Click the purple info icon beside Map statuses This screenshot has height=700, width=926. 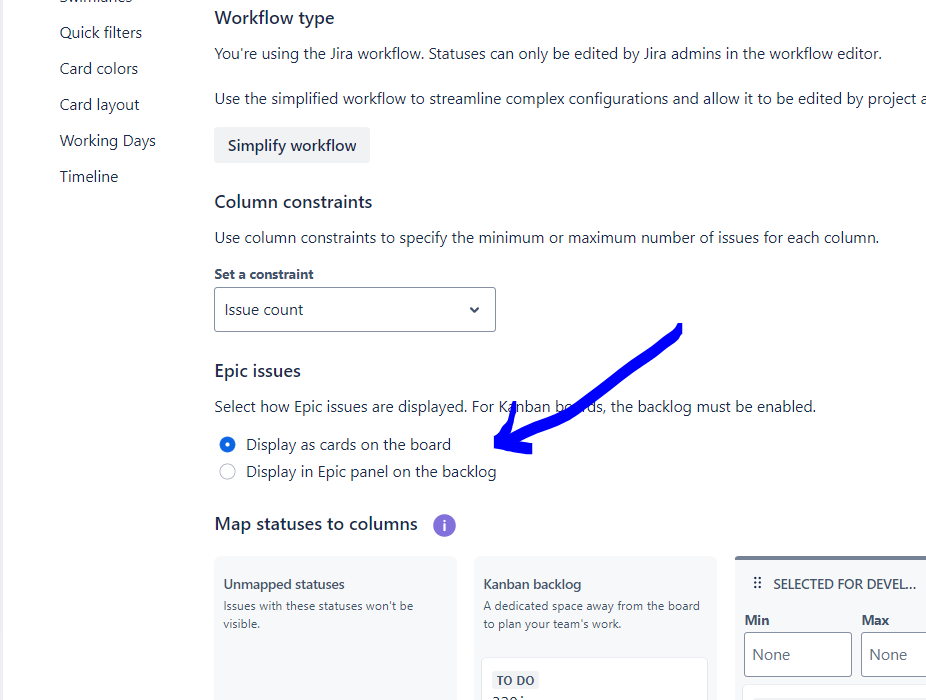444,525
